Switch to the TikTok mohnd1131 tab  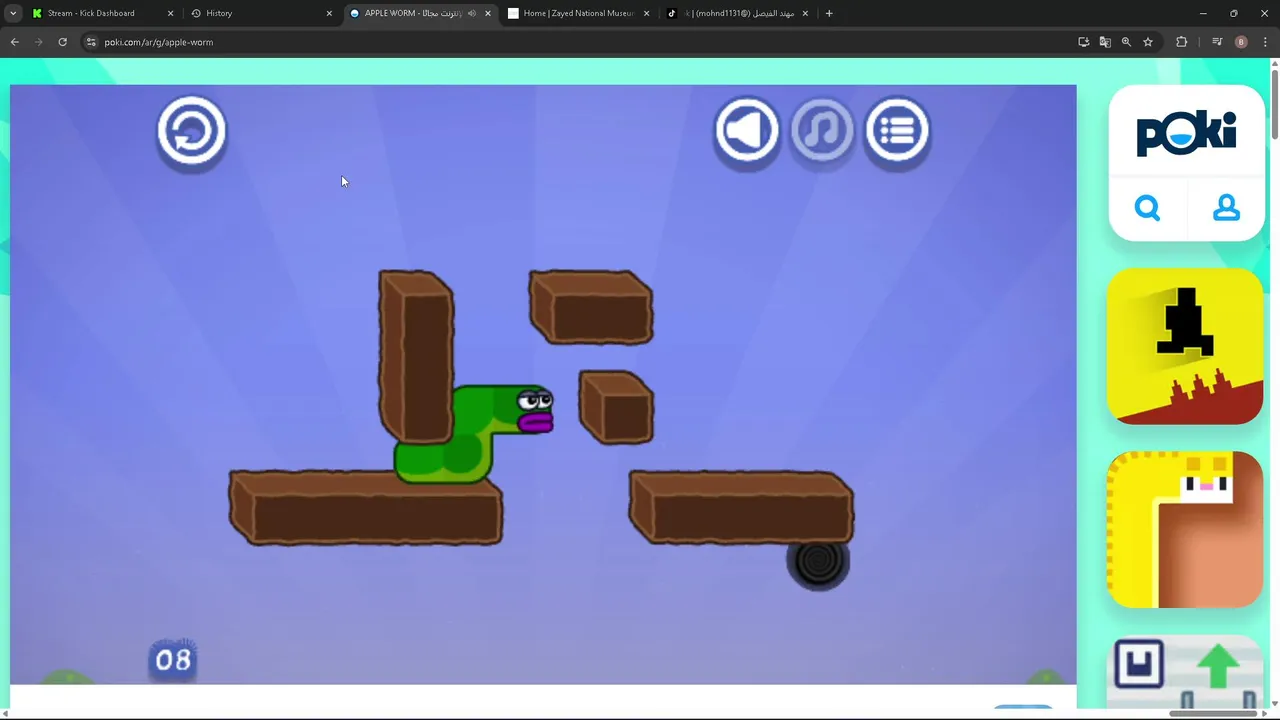(x=737, y=13)
